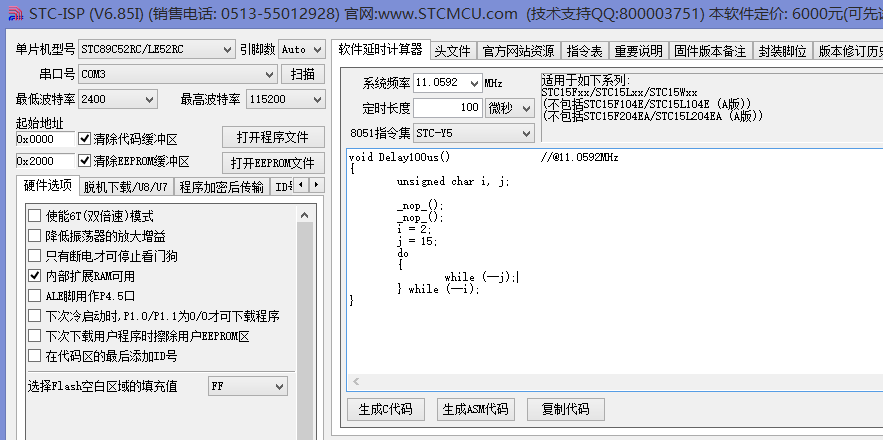Open the 最低波特率 2400 dropdown
883x440 pixels.
pyautogui.click(x=117, y=99)
